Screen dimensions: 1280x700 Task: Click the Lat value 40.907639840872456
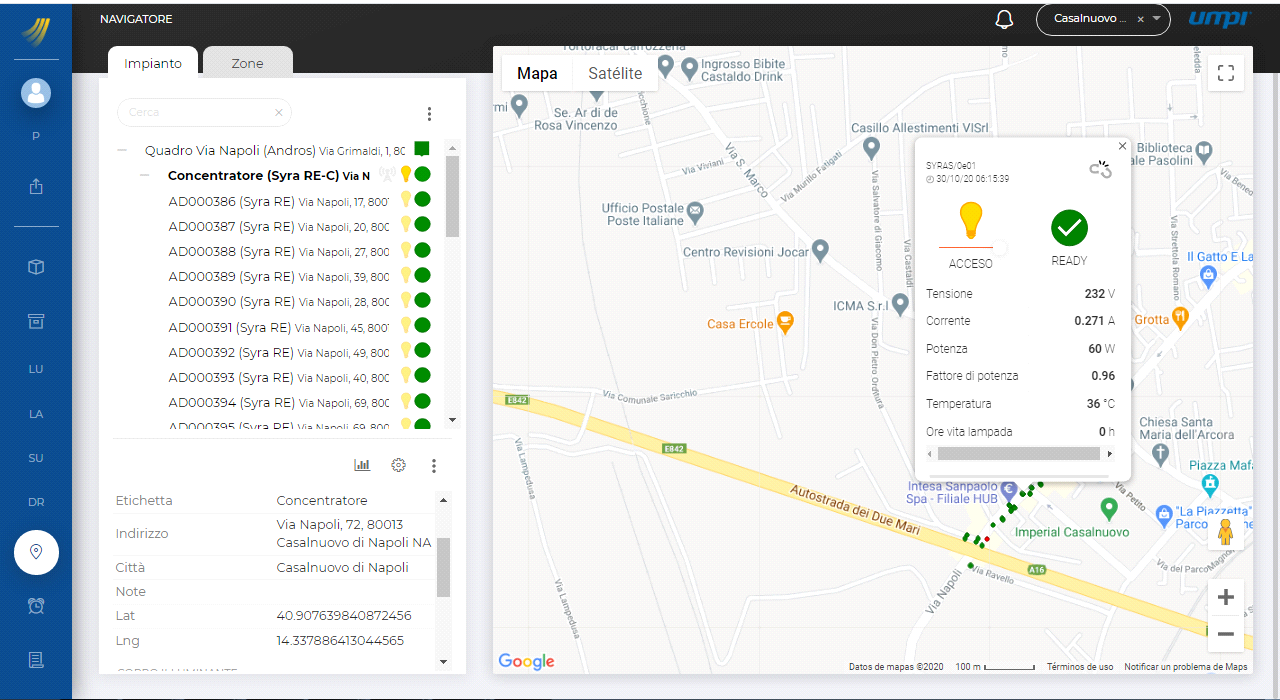pos(344,616)
